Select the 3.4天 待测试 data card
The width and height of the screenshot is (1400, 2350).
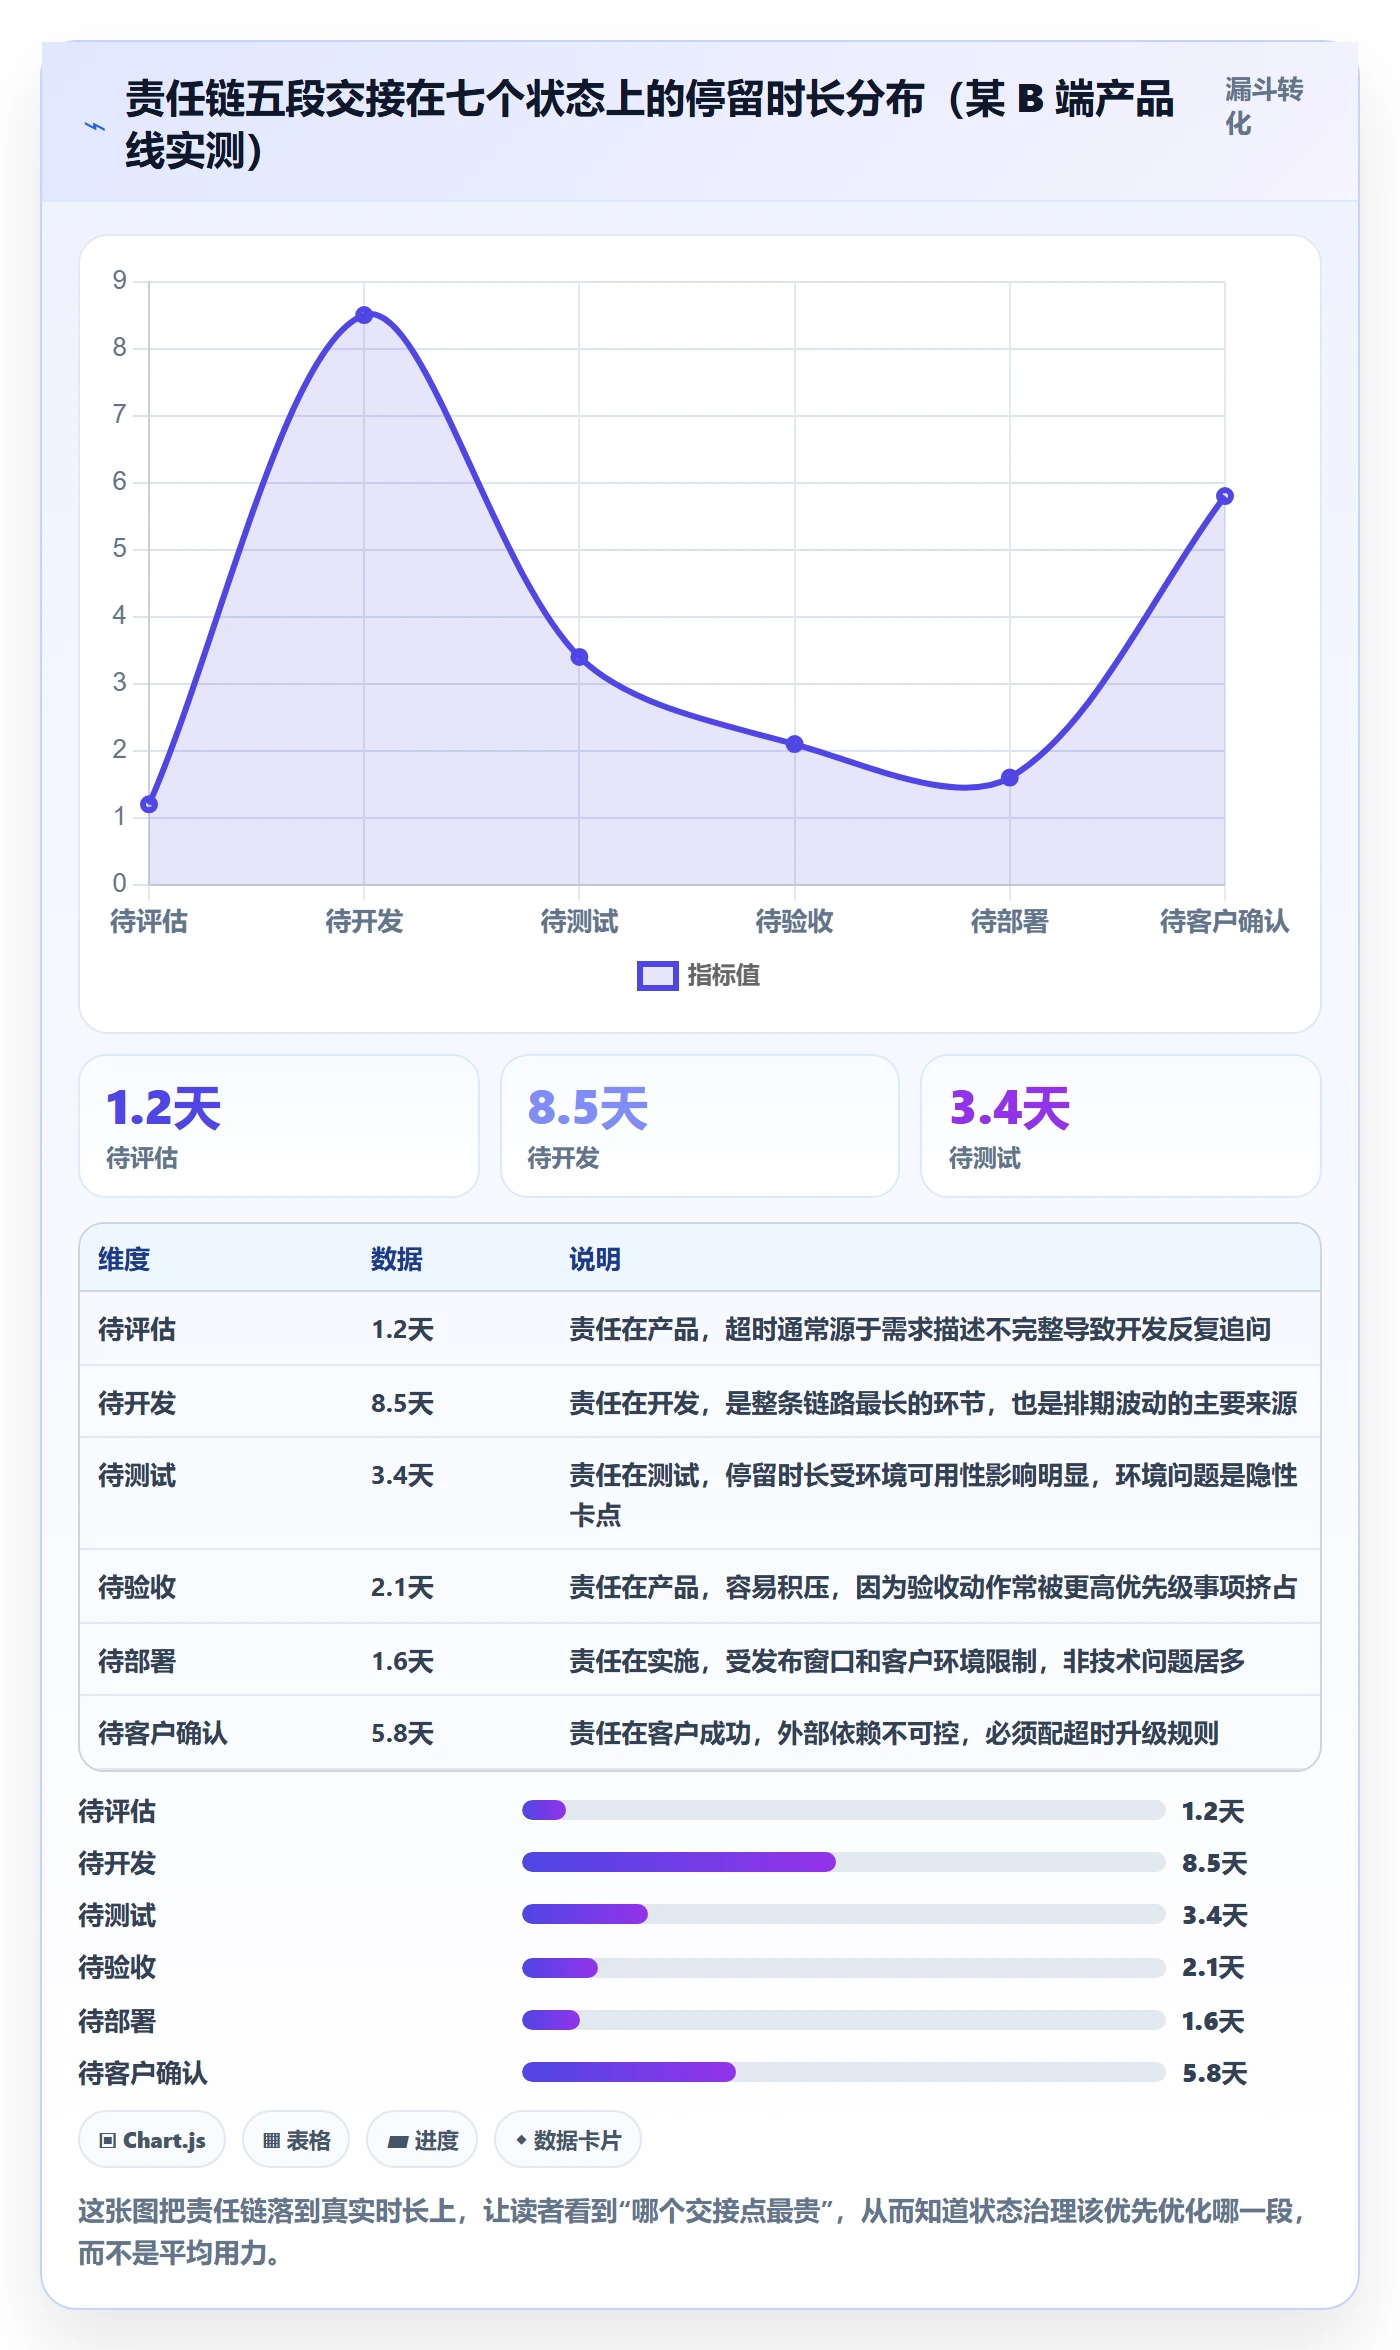(x=1121, y=1126)
